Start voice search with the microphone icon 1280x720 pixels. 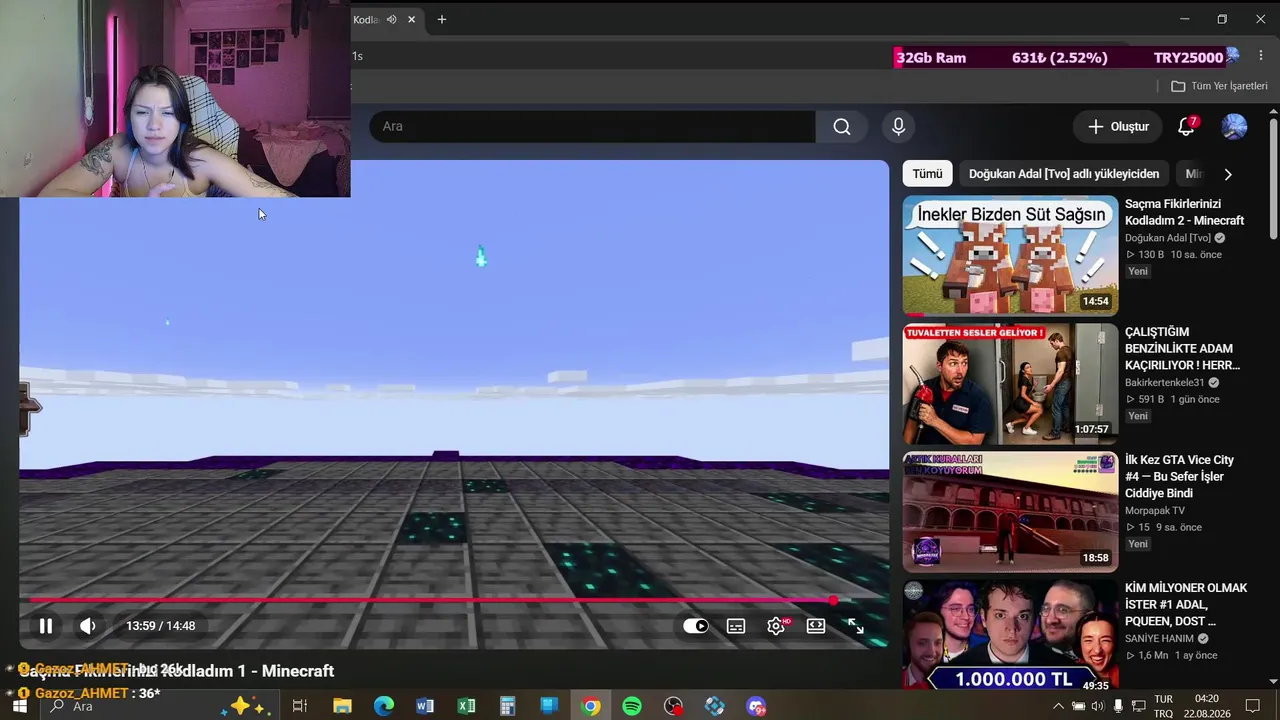pyautogui.click(x=898, y=126)
